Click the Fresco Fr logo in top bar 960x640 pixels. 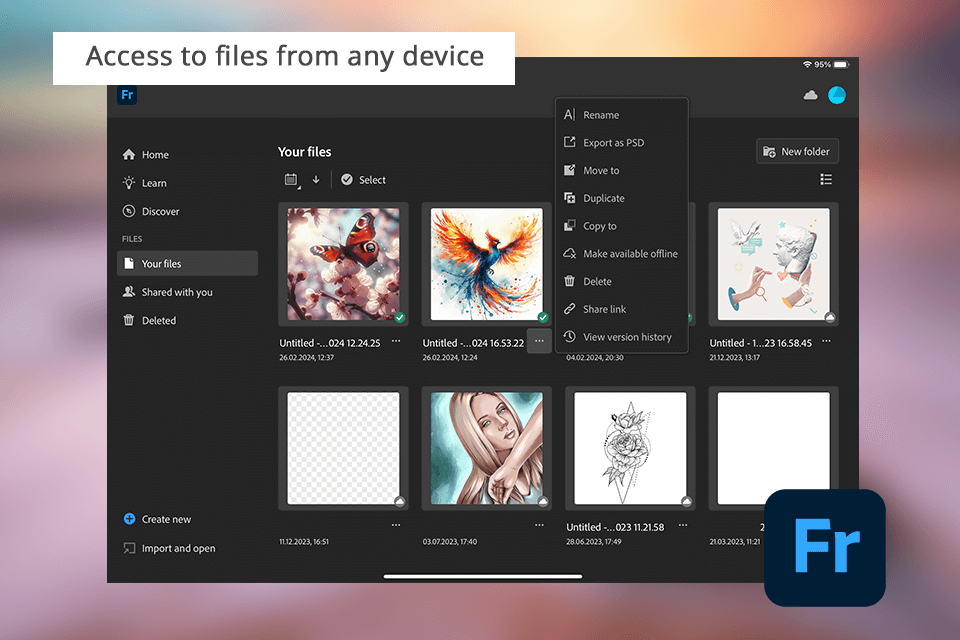click(x=127, y=95)
